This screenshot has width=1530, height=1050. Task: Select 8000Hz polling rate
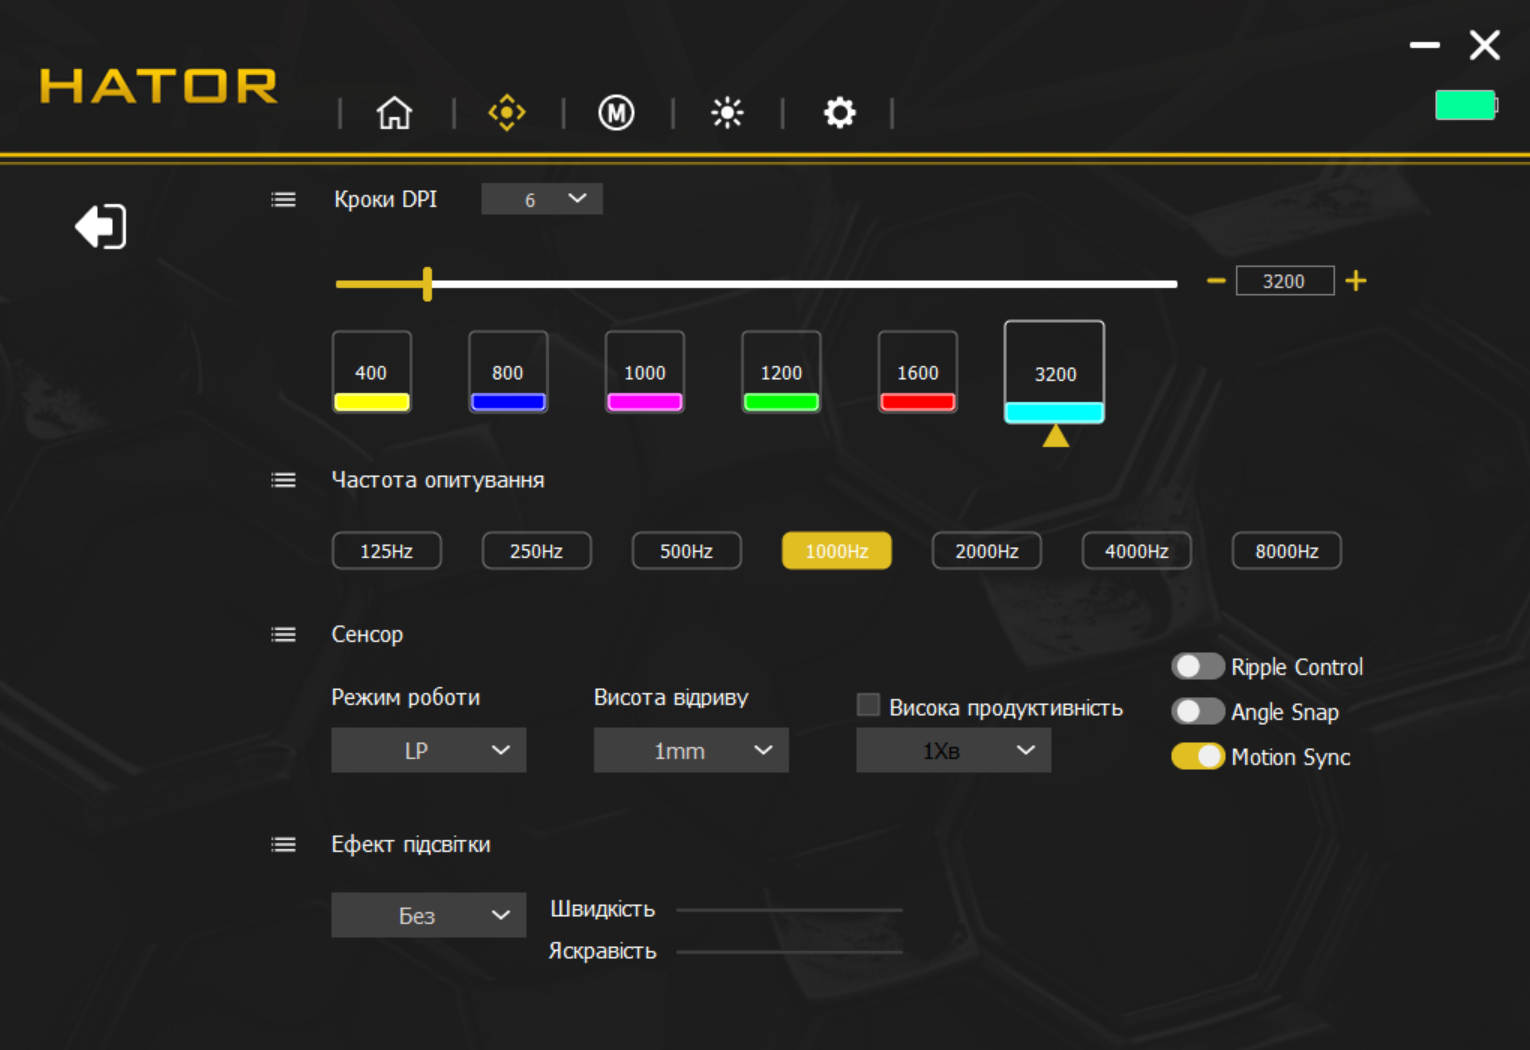click(1286, 551)
